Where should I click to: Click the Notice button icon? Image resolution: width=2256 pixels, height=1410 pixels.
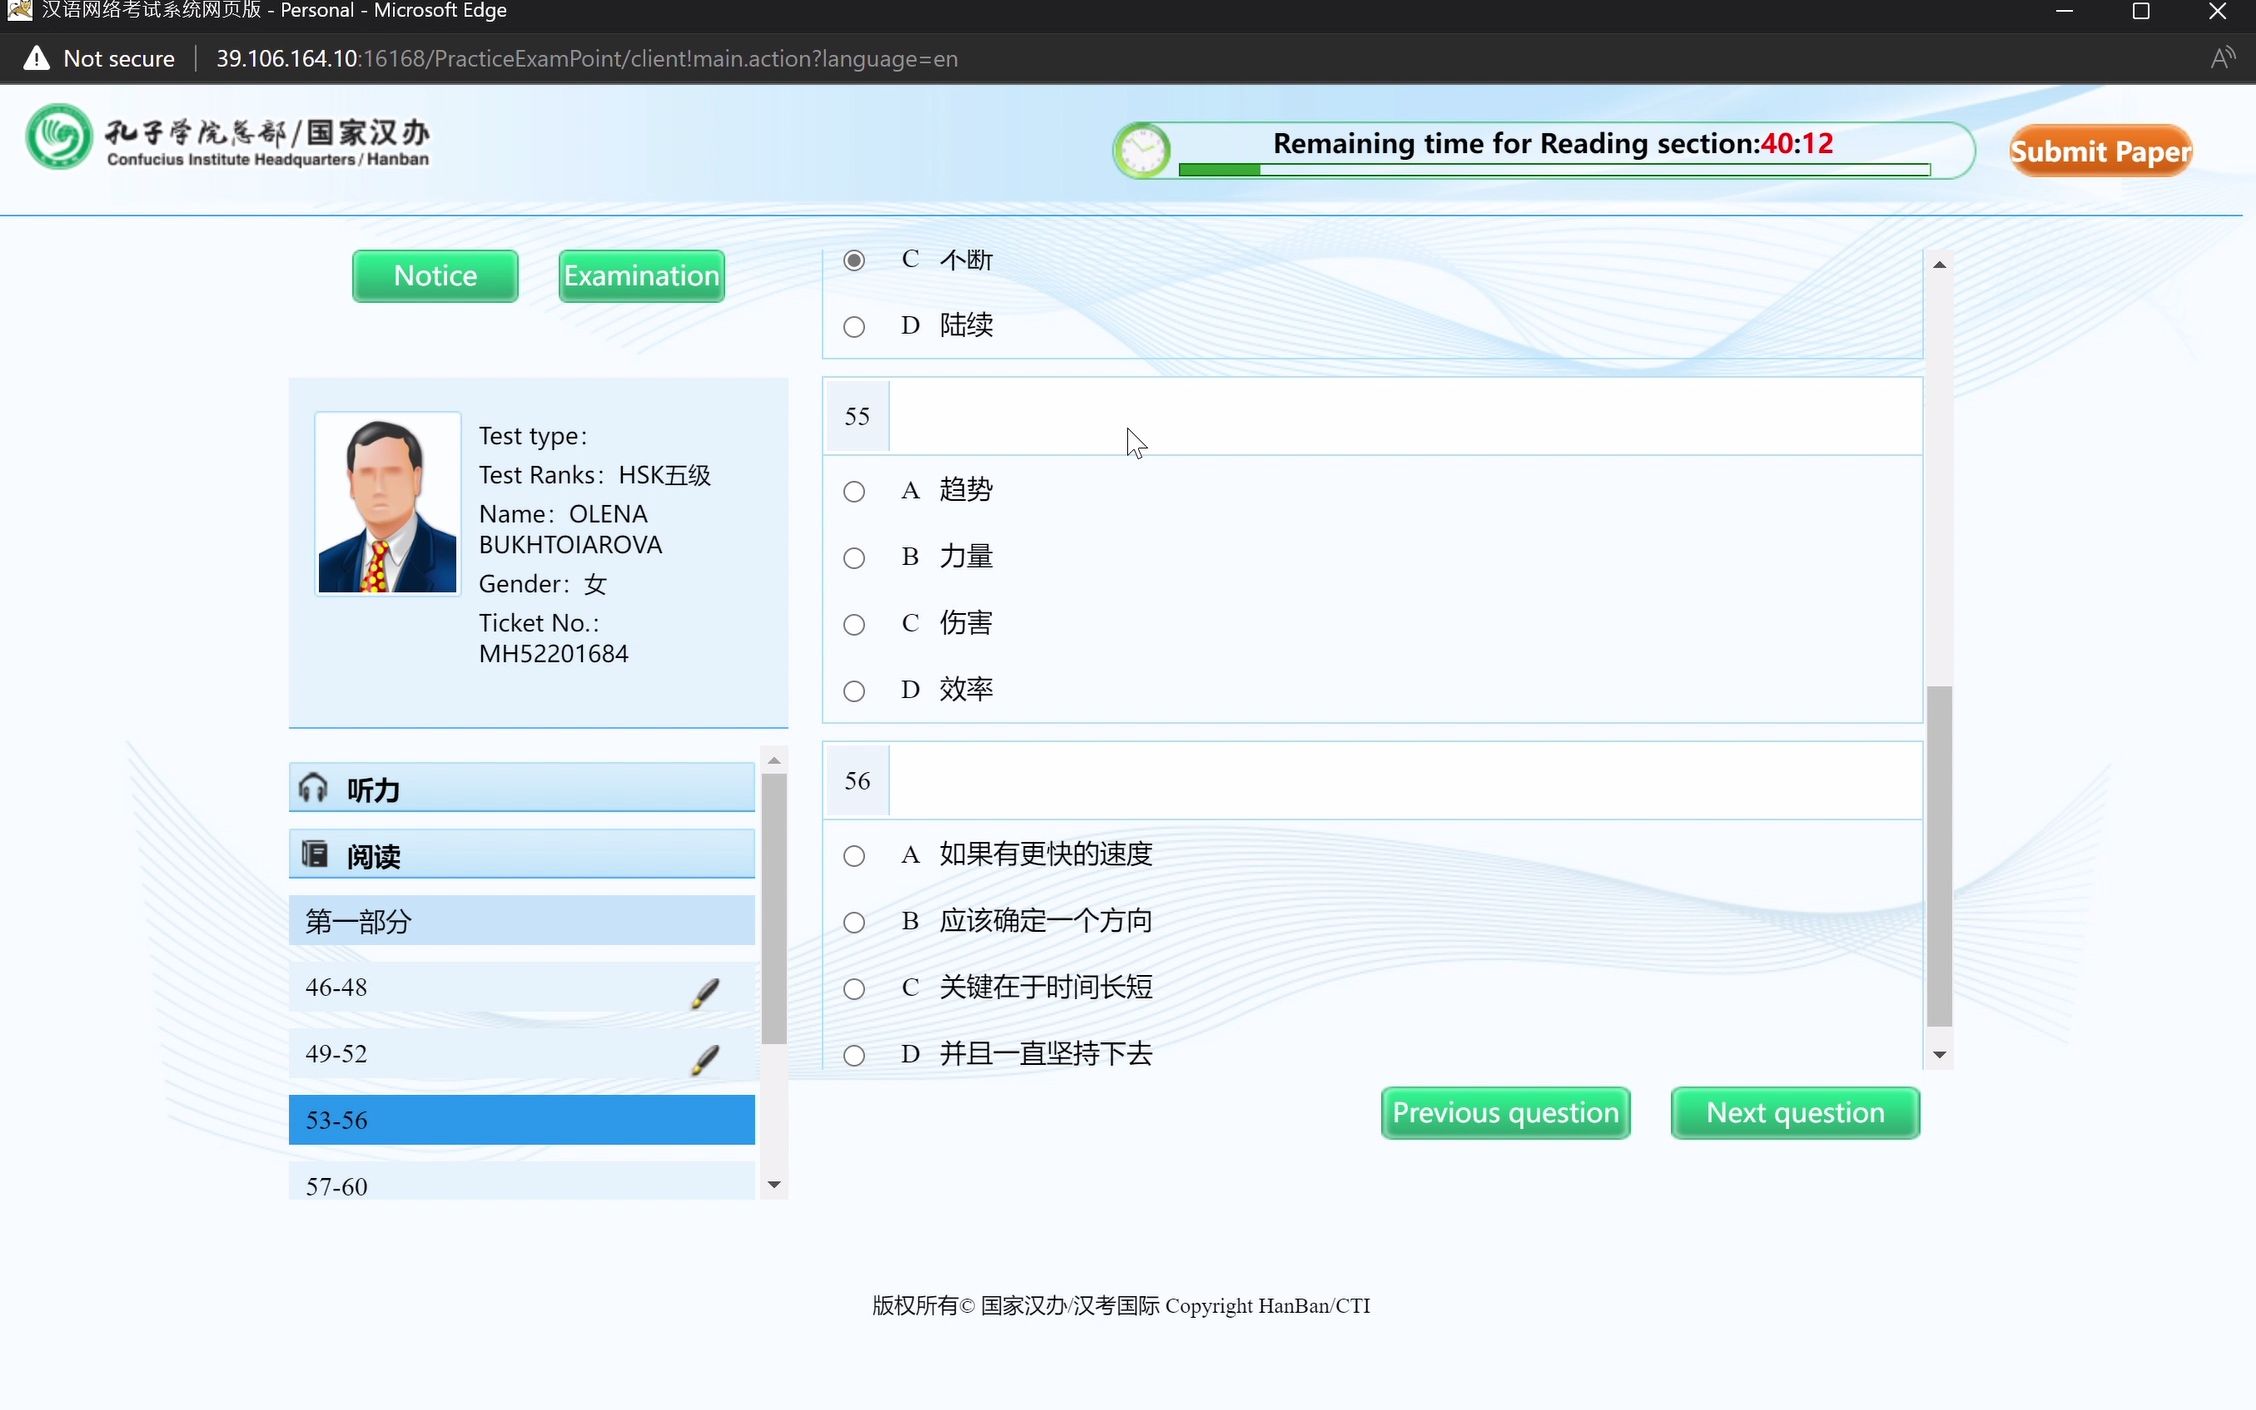(x=434, y=275)
